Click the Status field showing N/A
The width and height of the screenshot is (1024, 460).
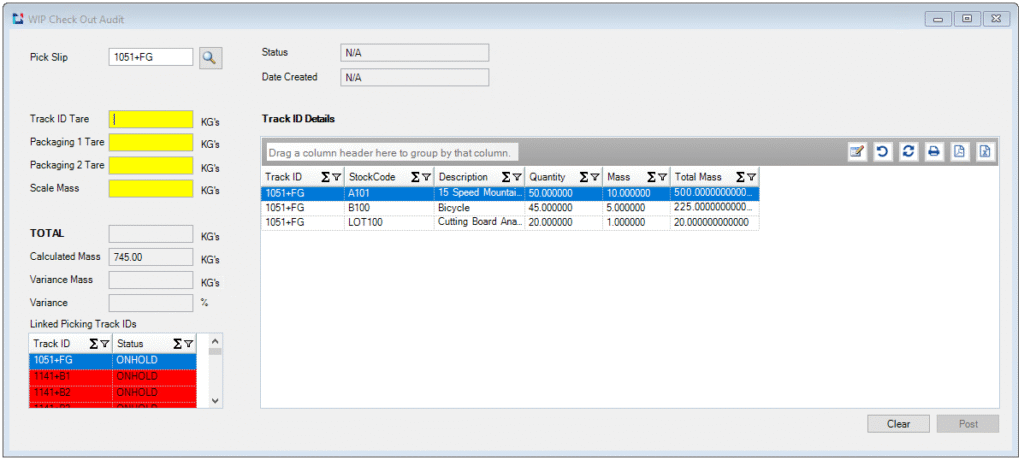coord(415,53)
